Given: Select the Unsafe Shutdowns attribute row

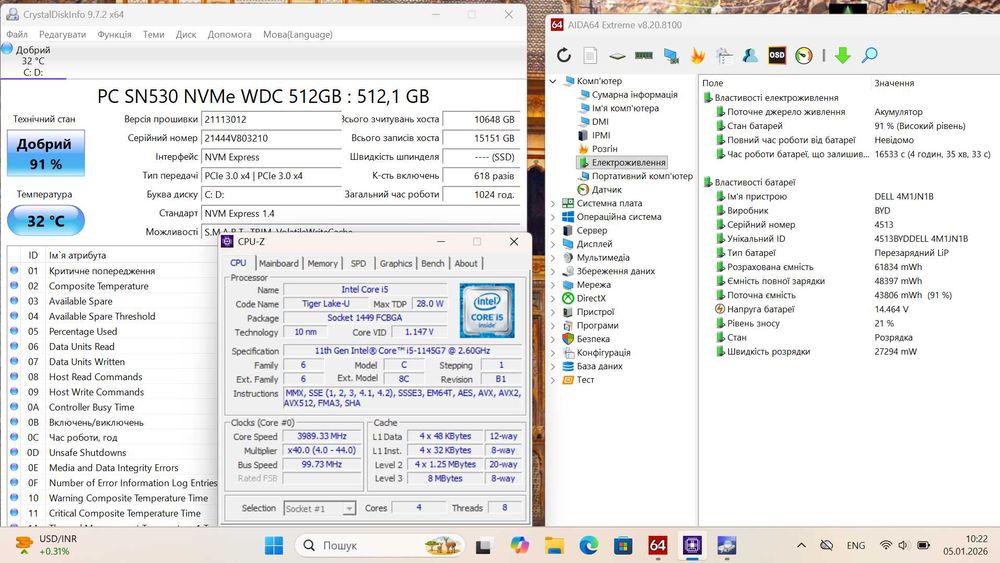Looking at the screenshot, I should 112,453.
